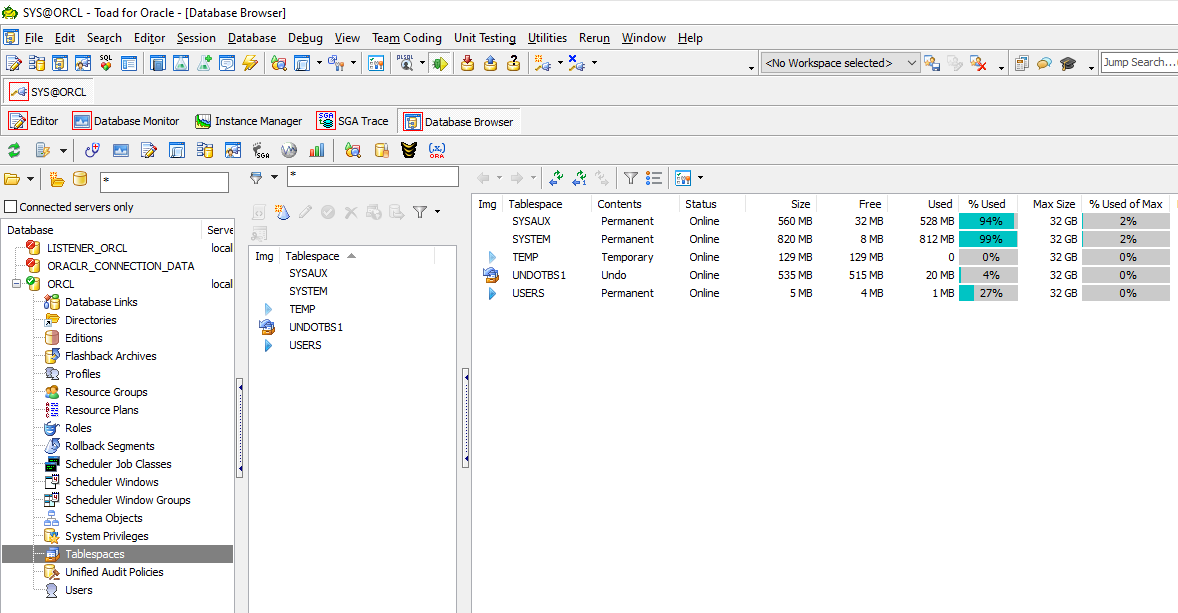Screen dimensions: 1178x613
Task: Click the speech bubbles icon near workspace
Action: point(1044,64)
